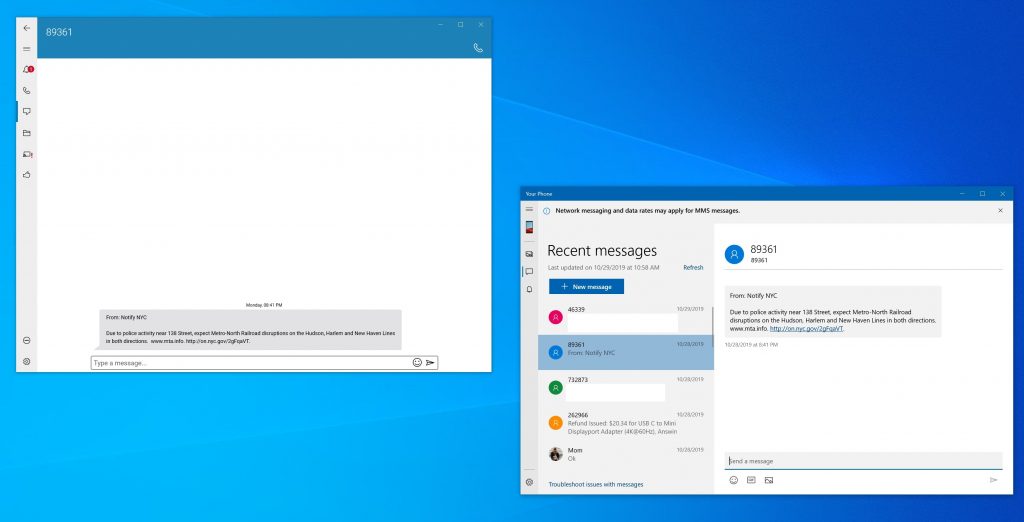Click the Refresh link
Viewport: 1024px width, 522px height.
(x=693, y=268)
